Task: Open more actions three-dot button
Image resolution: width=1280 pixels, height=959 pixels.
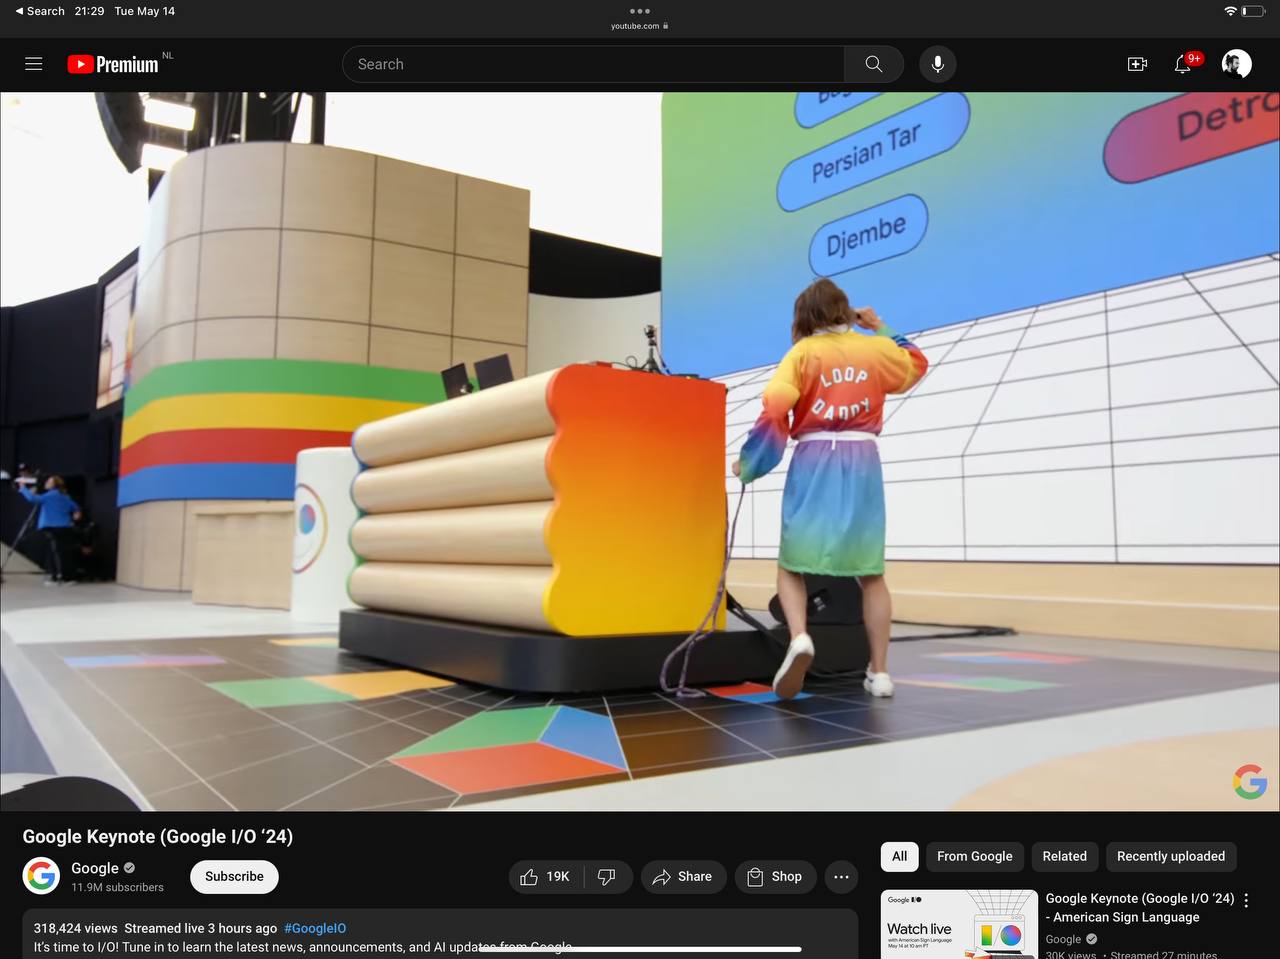Action: tap(841, 877)
